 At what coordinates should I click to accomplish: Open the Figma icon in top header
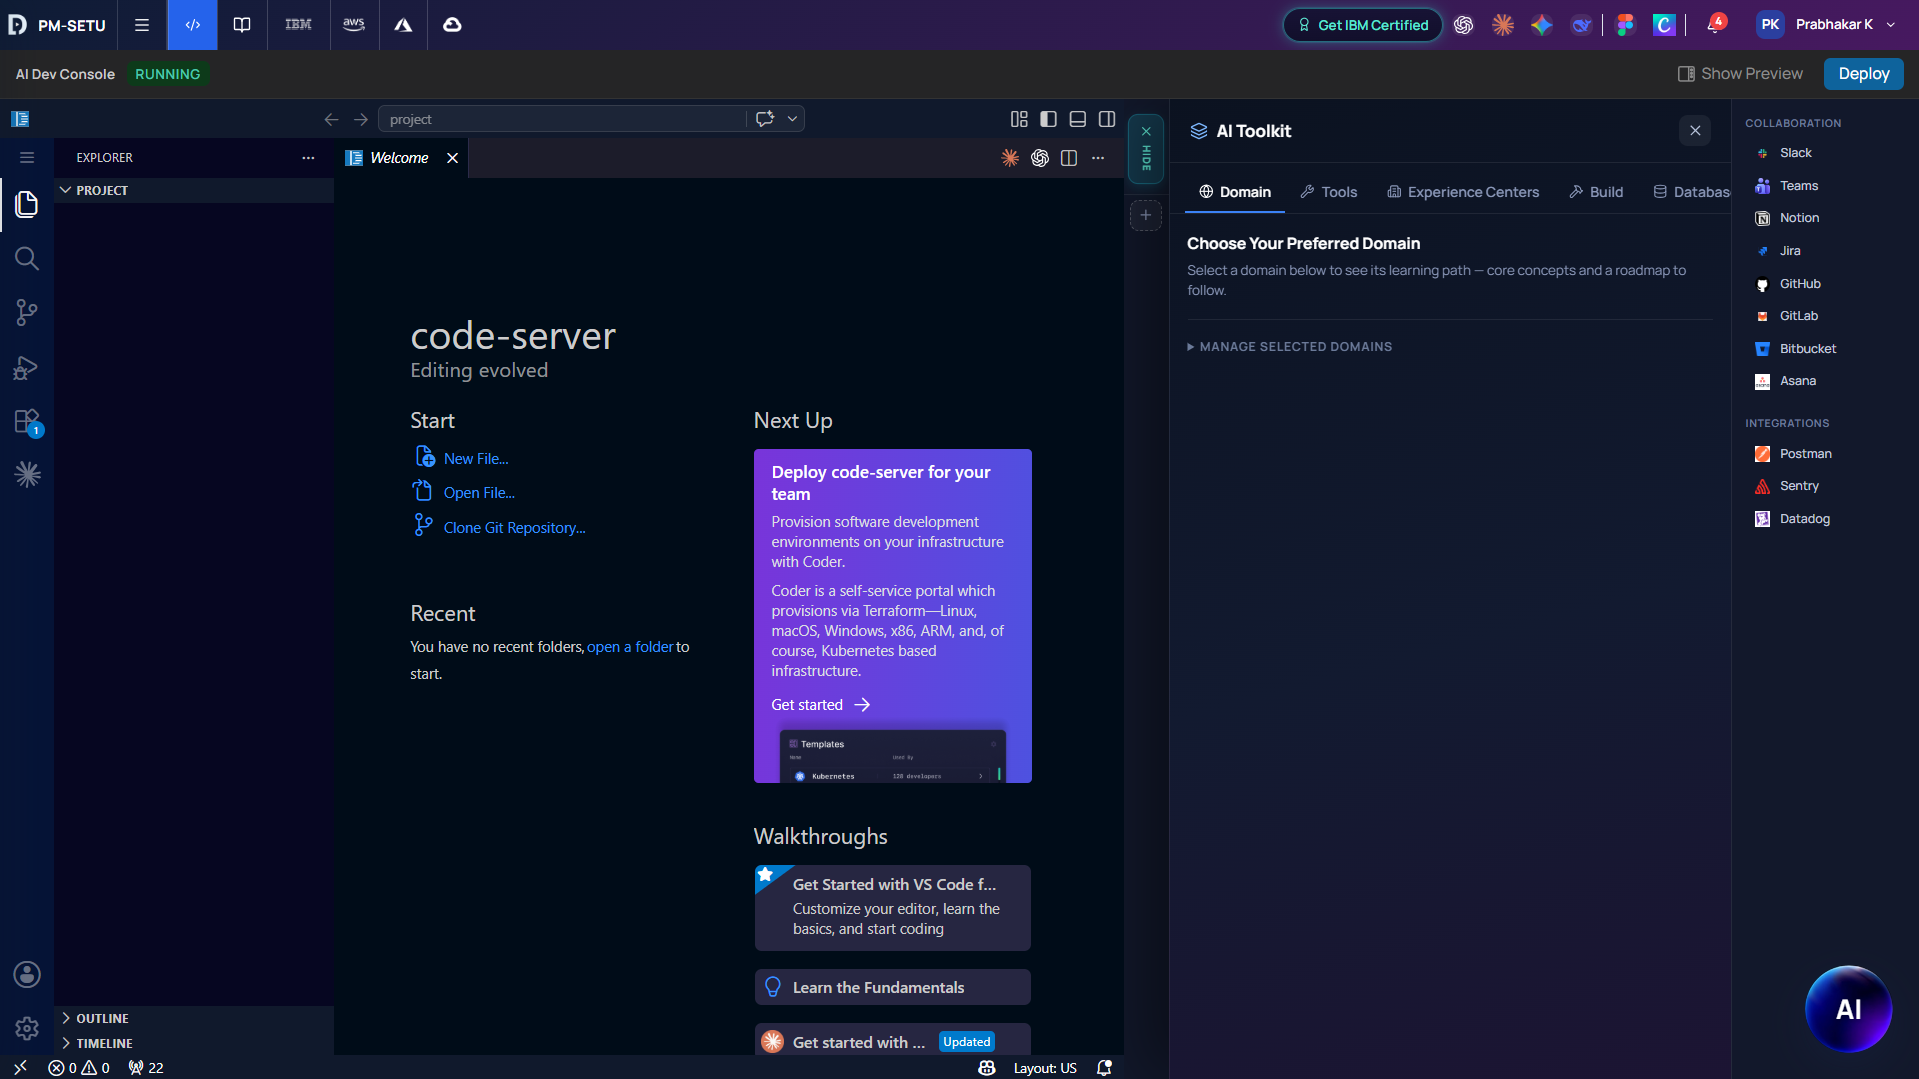pos(1625,25)
